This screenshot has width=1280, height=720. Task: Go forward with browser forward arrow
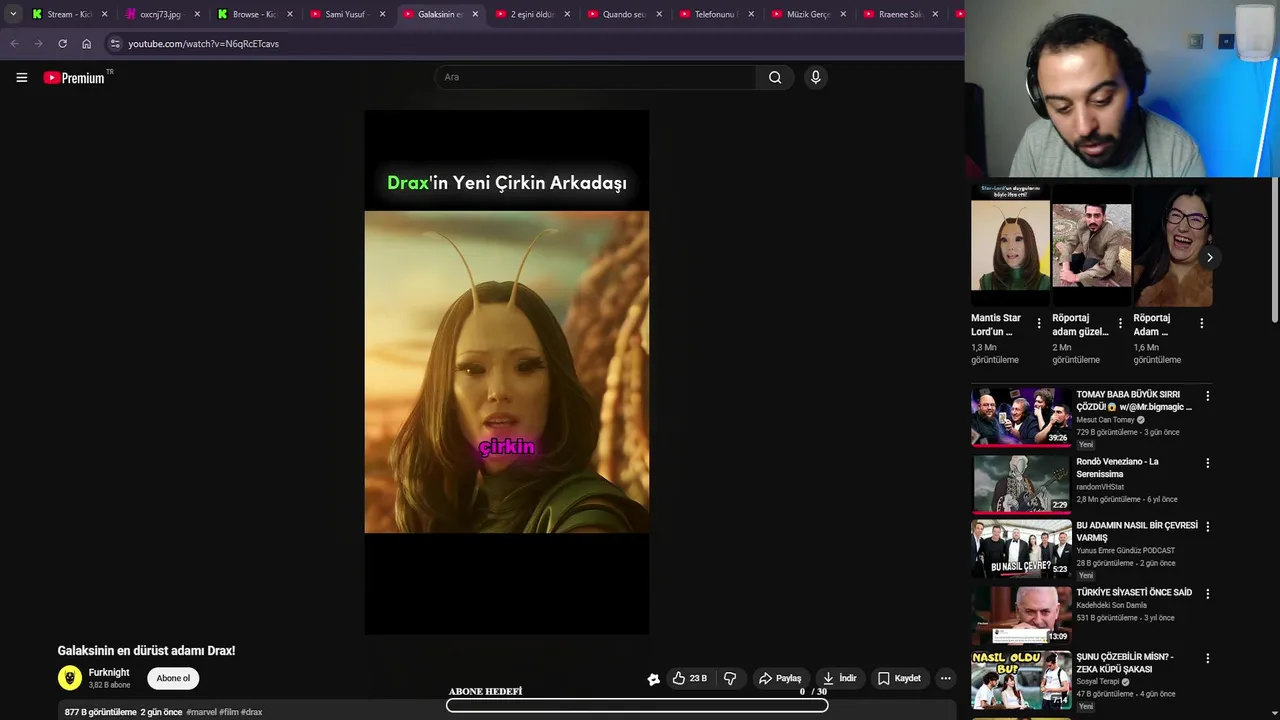38,44
